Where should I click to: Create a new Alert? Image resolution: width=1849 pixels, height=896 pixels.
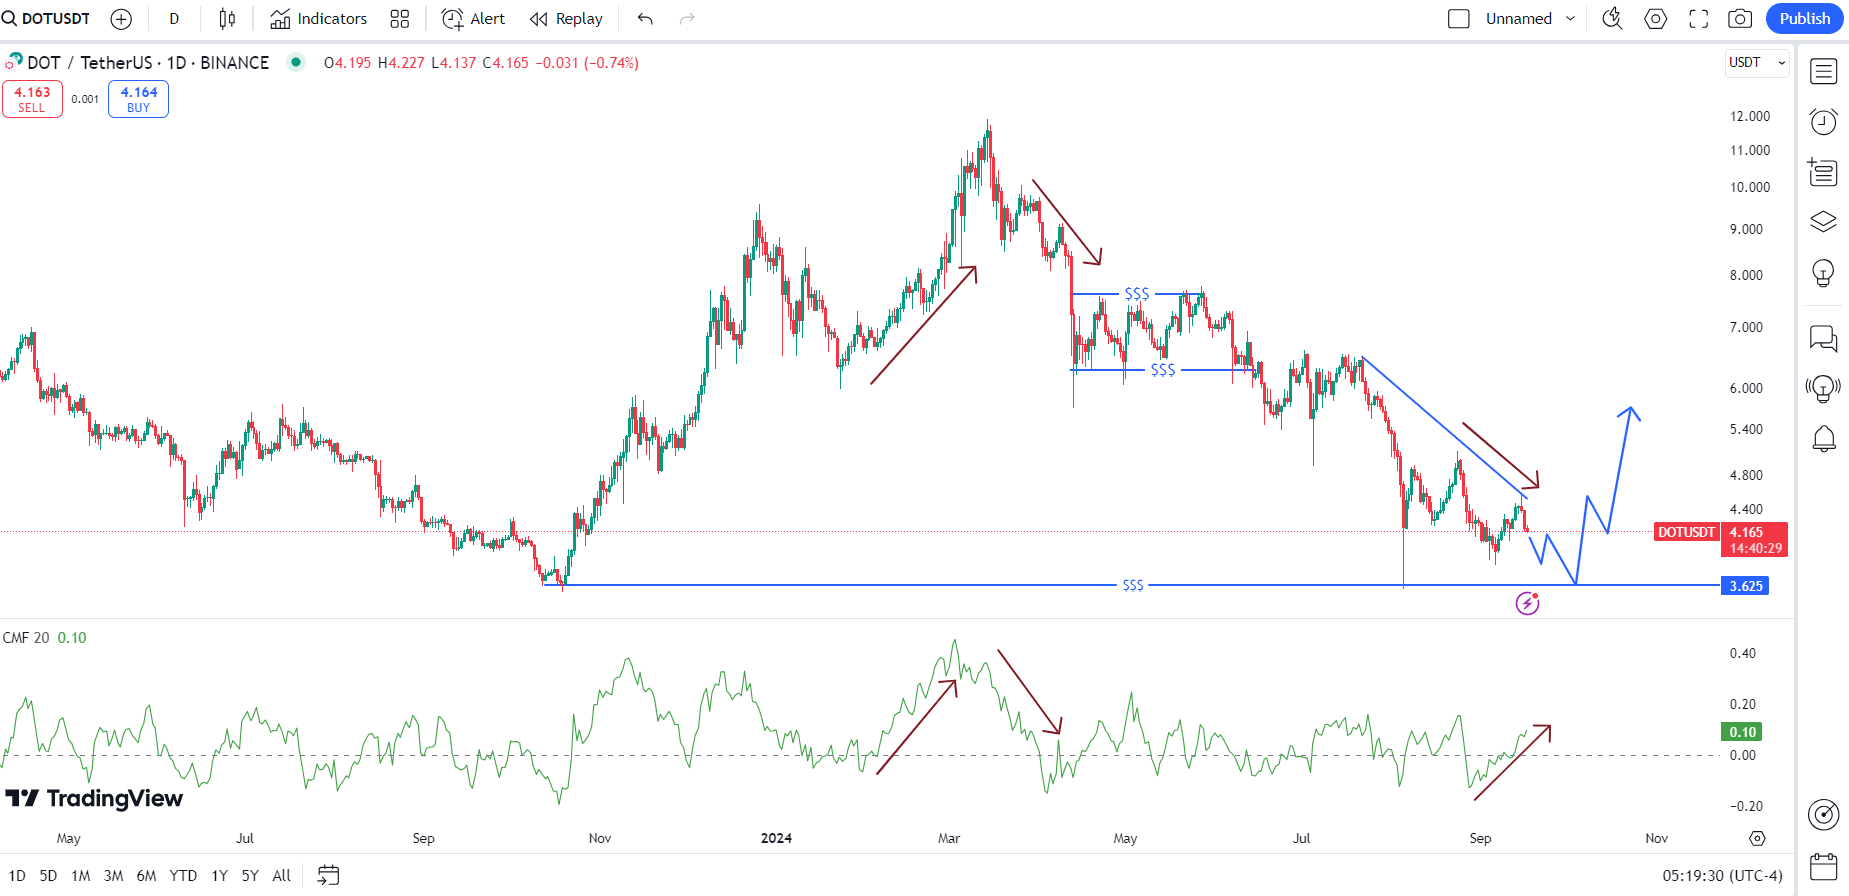(x=474, y=19)
